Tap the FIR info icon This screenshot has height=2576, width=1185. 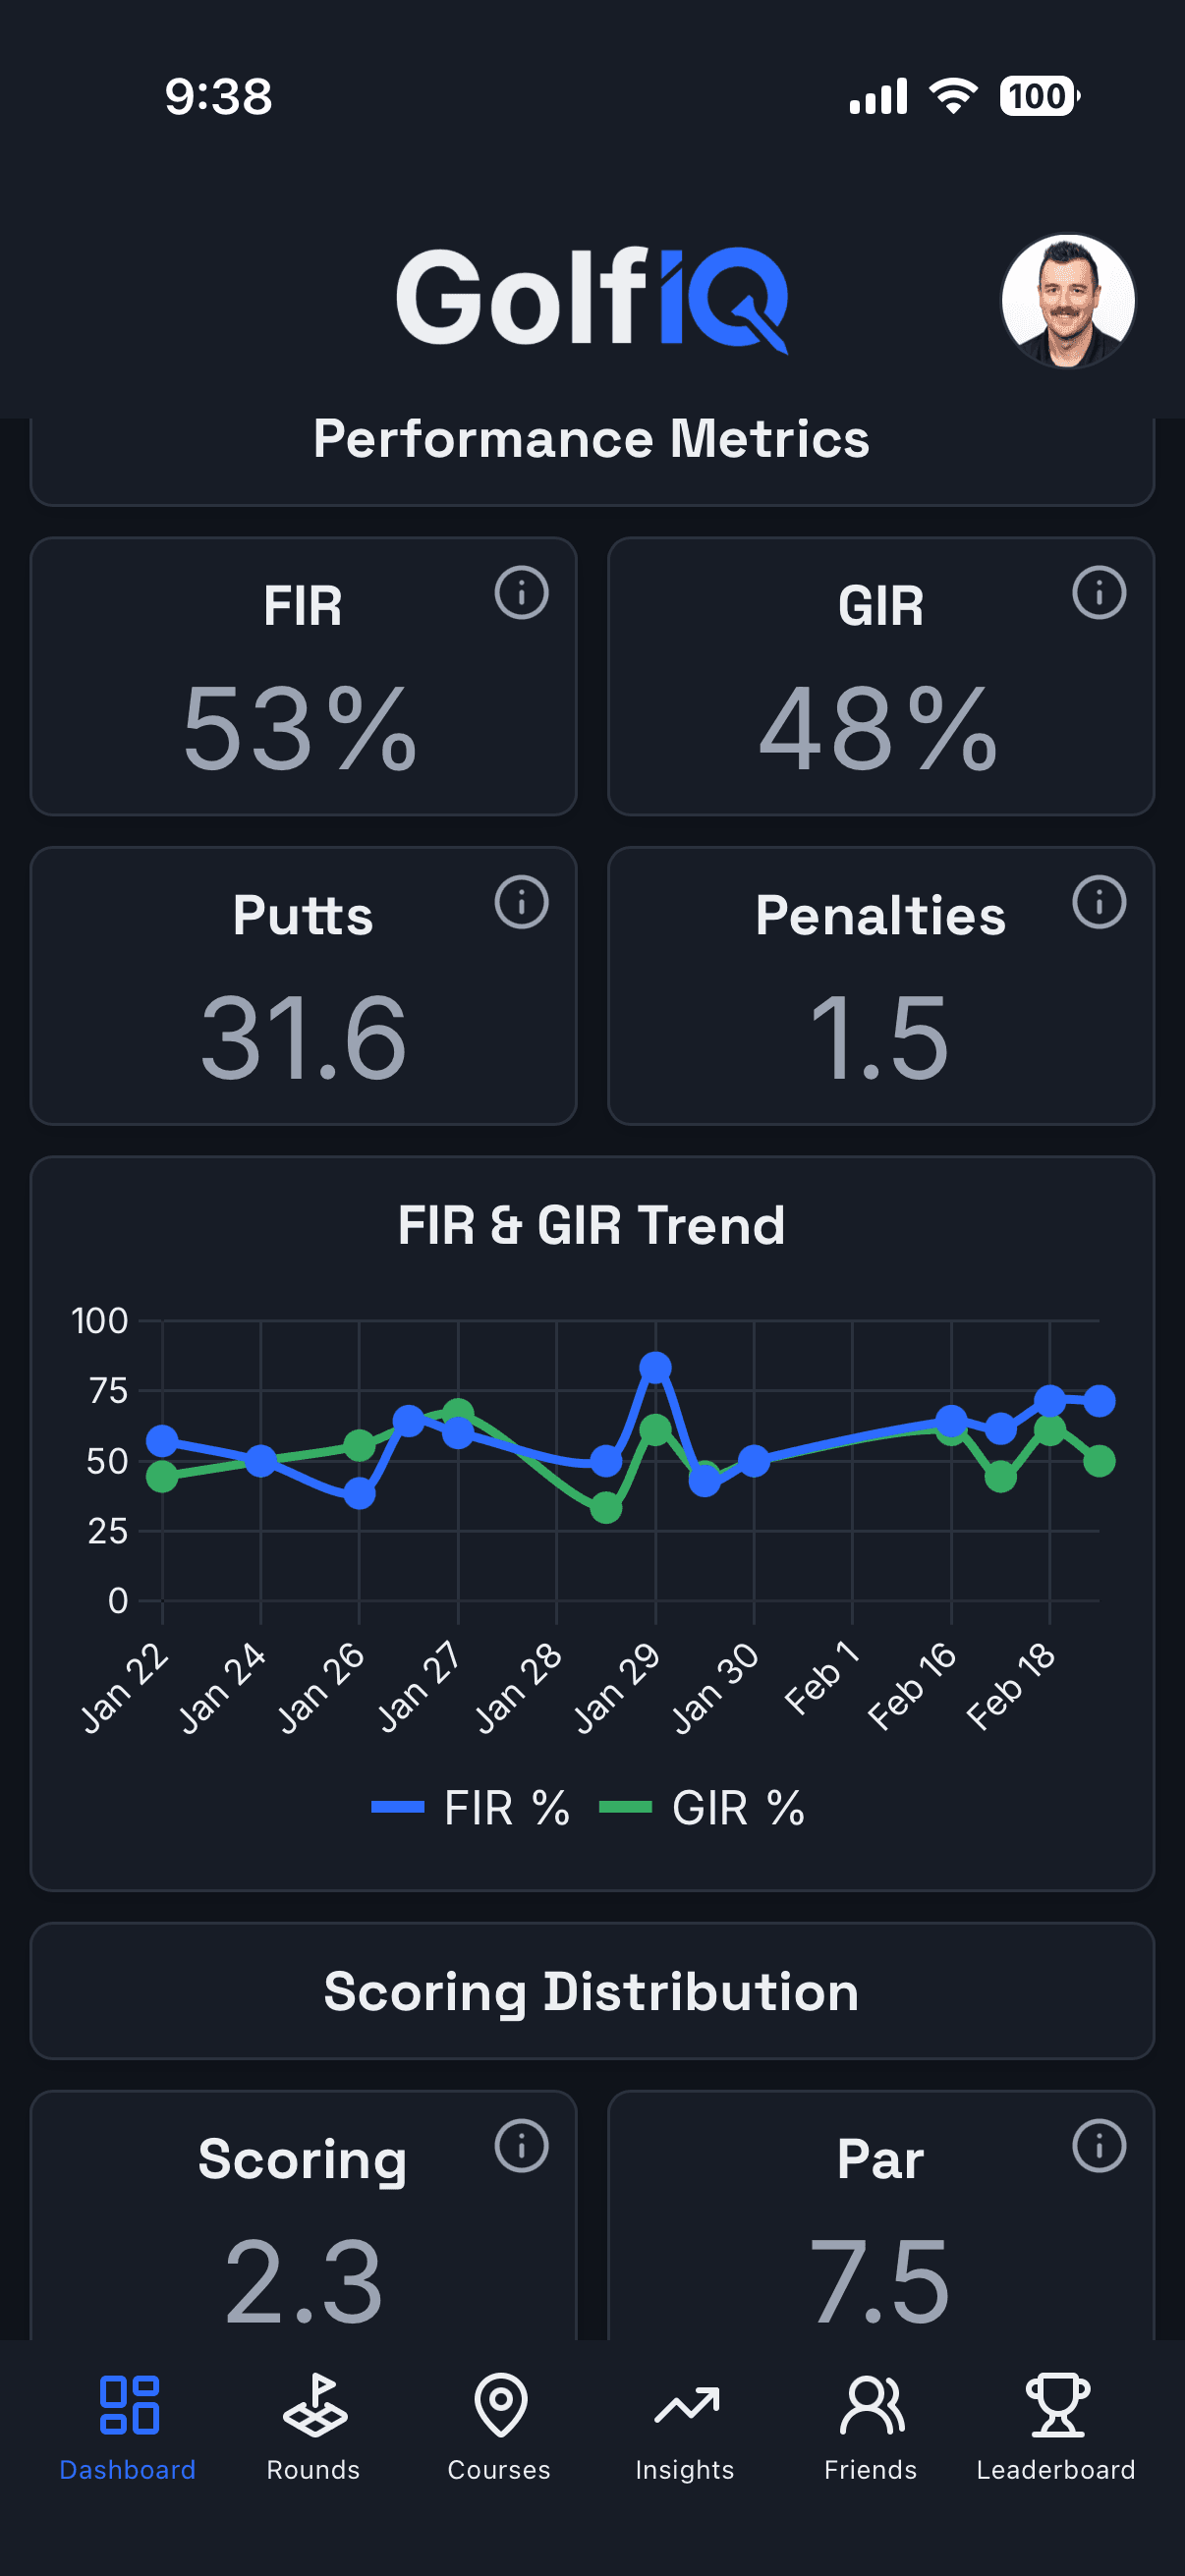(x=524, y=593)
